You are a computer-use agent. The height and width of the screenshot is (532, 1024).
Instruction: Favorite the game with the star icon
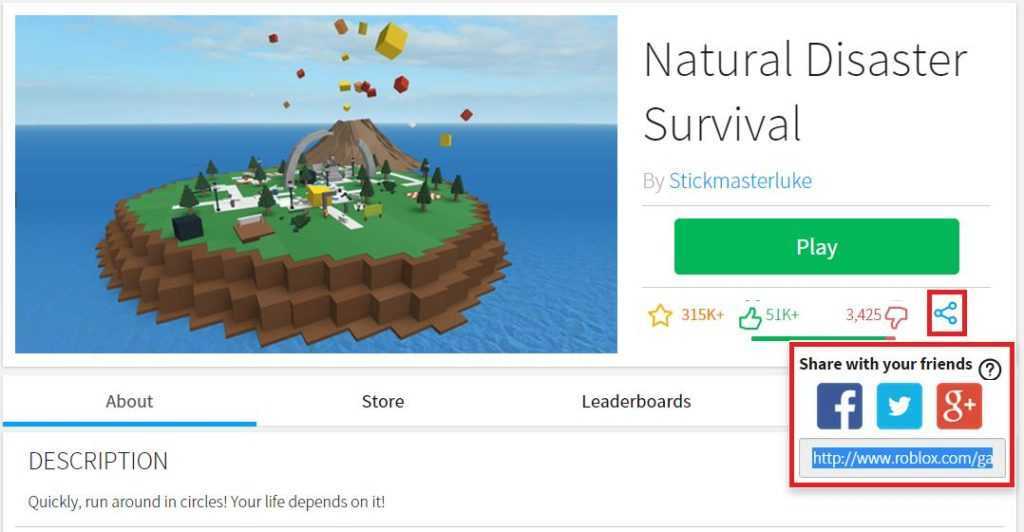click(660, 315)
